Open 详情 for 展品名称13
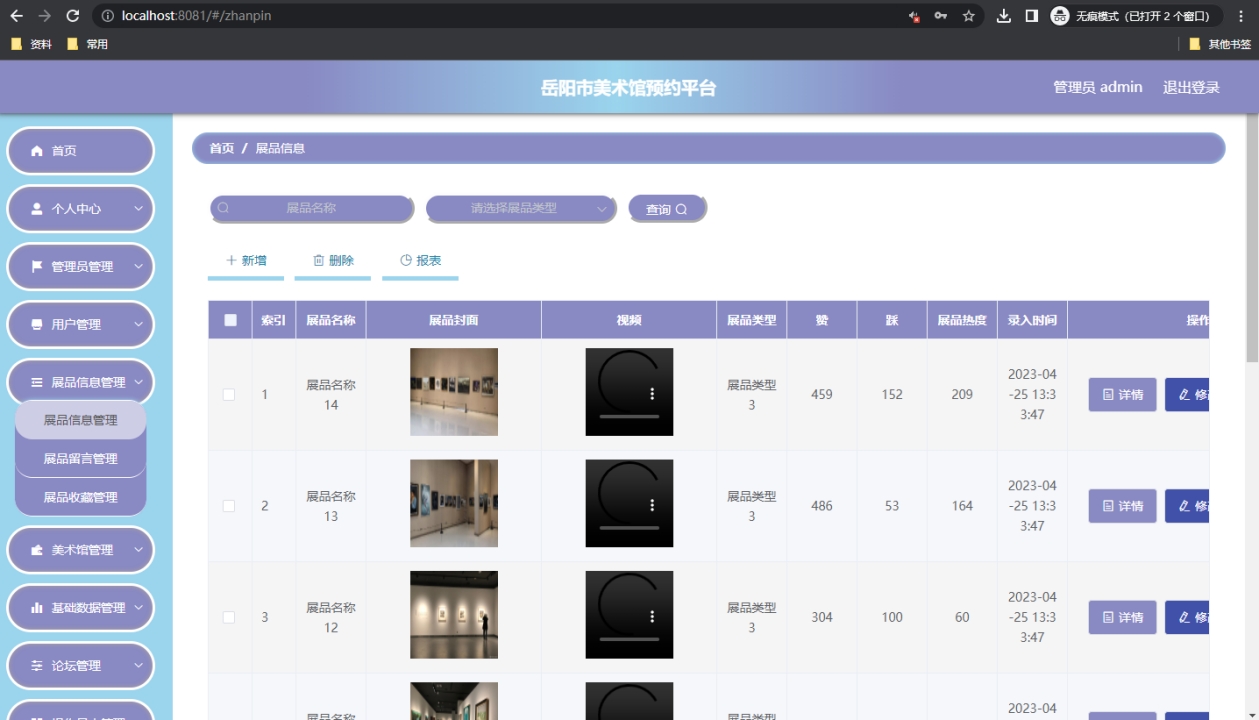Viewport: 1259px width, 720px height. click(x=1122, y=506)
